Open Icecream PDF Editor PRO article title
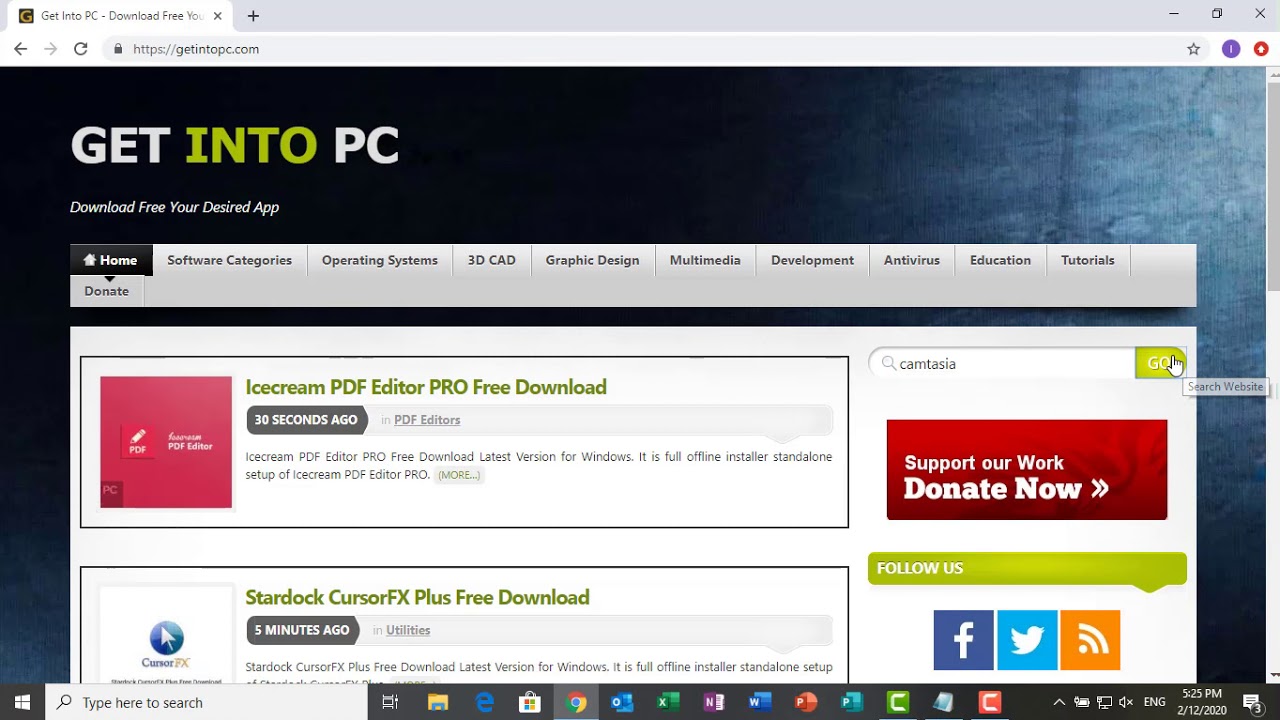This screenshot has width=1280, height=720. (x=426, y=387)
